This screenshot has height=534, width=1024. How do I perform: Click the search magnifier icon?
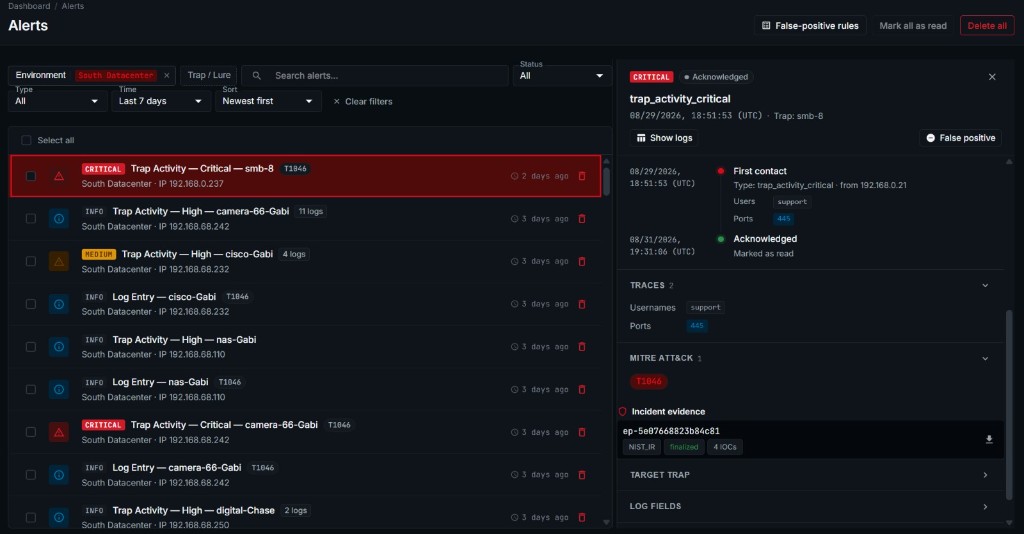[257, 76]
